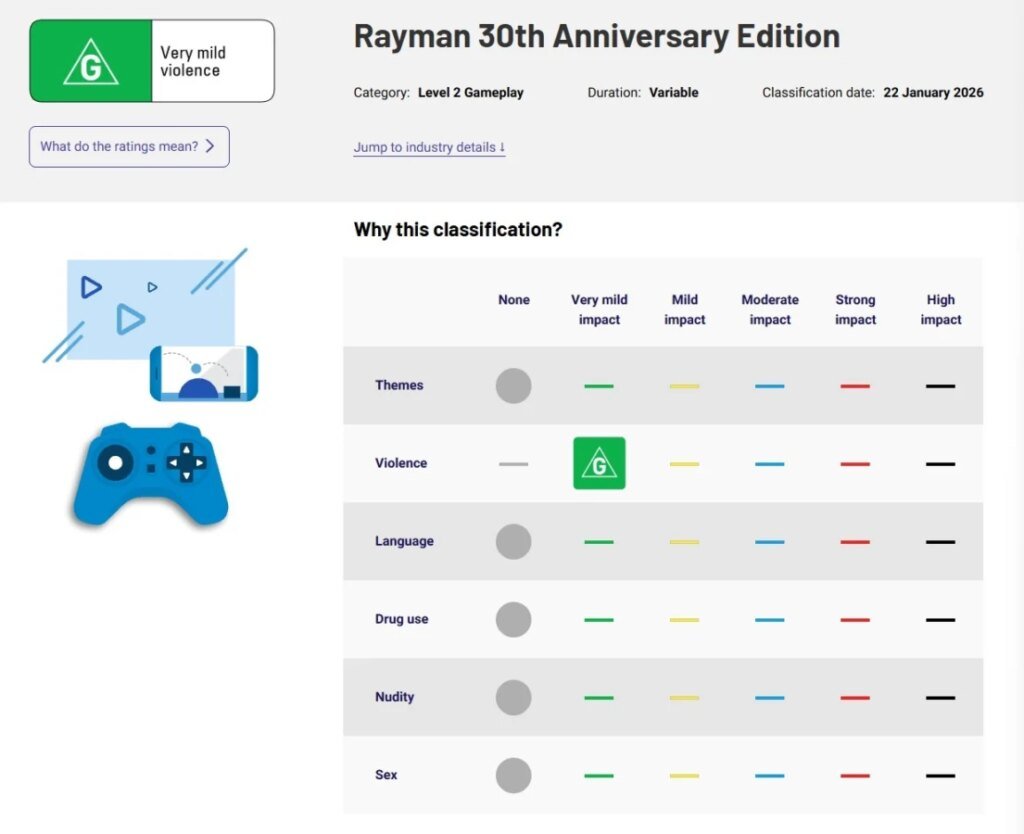Click the blue Moderate impact dash for Nudity
The image size is (1024, 834).
click(x=769, y=698)
